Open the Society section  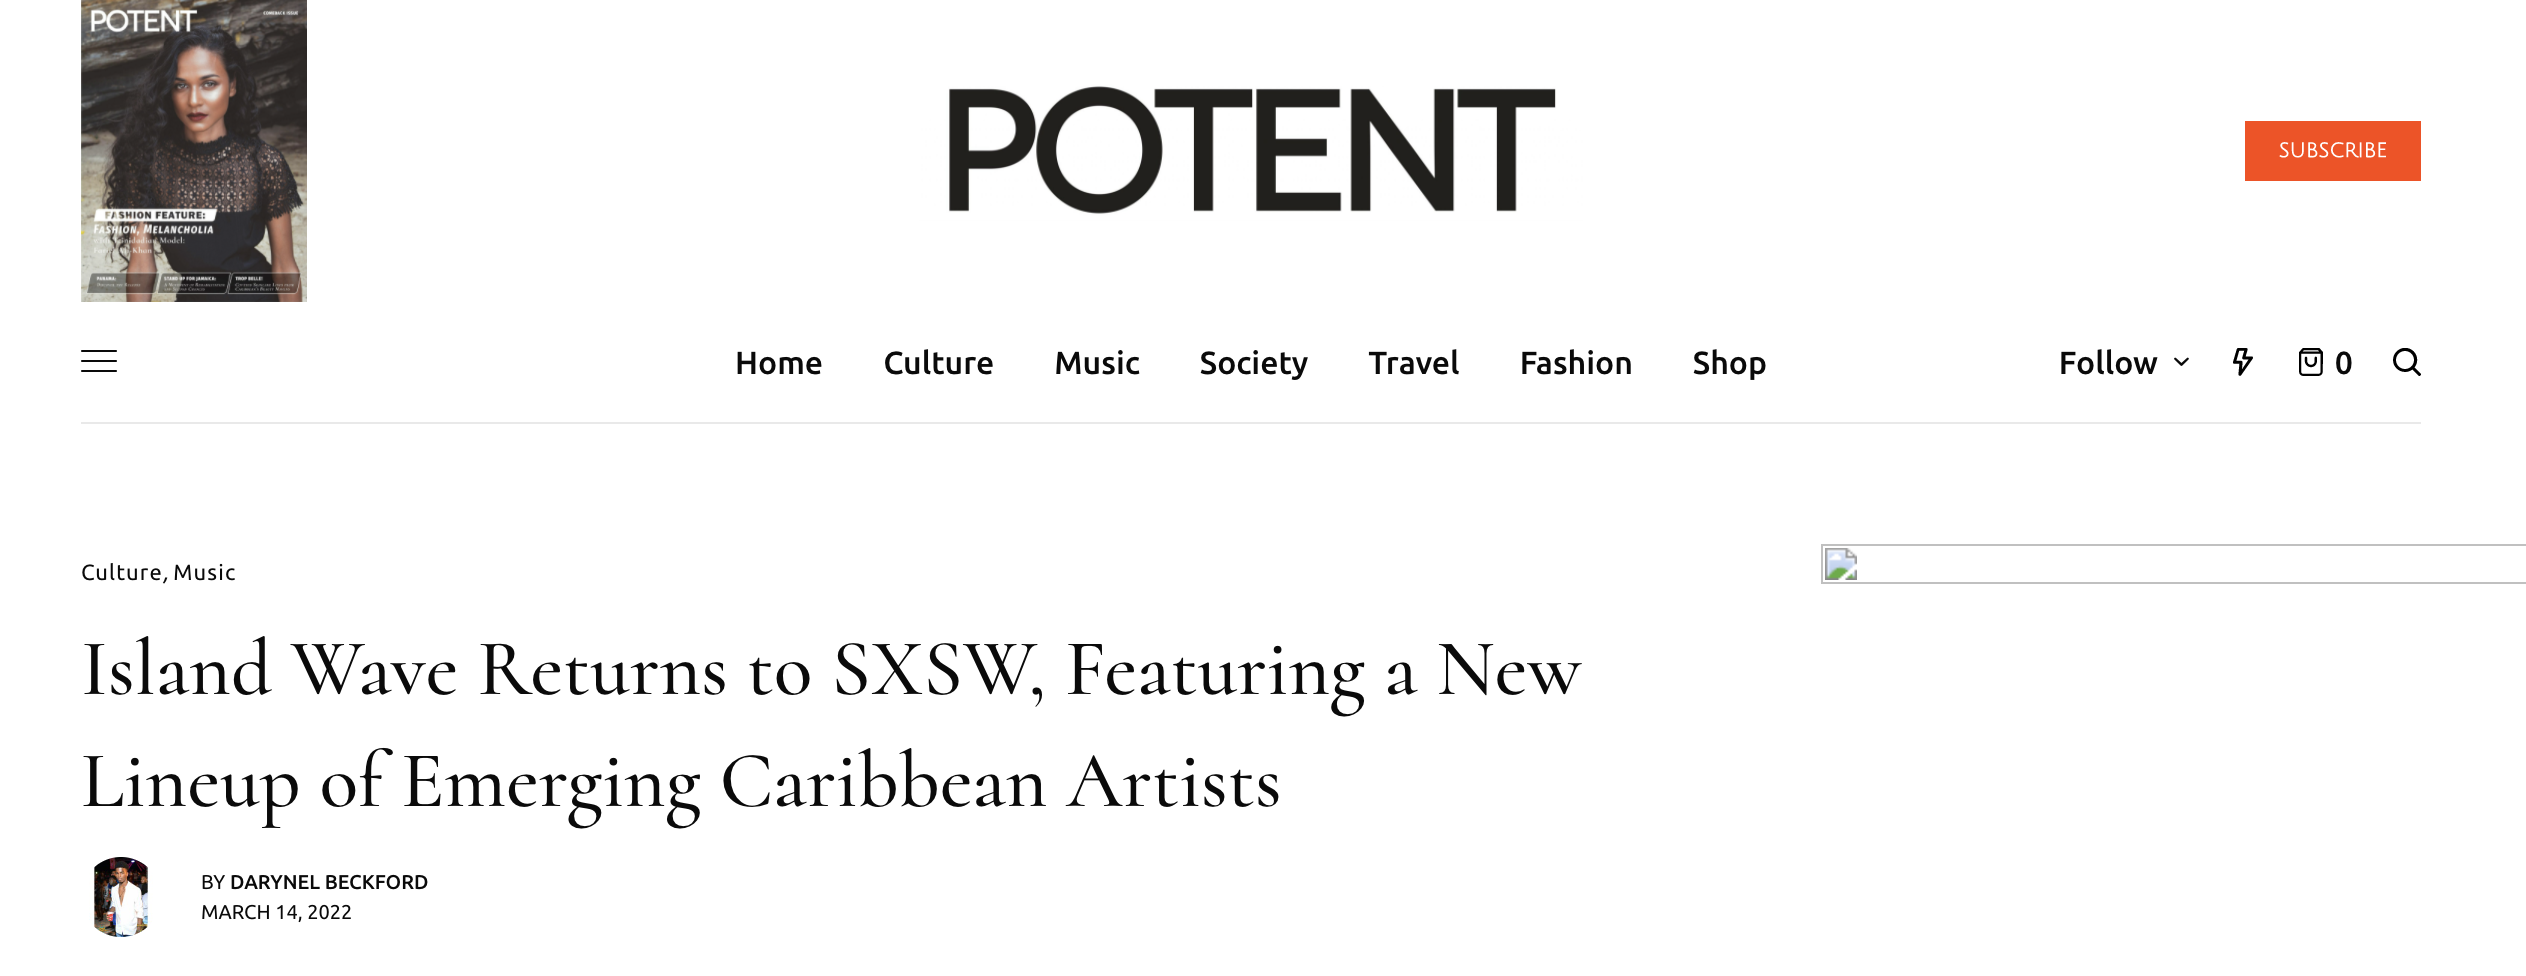coord(1253,363)
